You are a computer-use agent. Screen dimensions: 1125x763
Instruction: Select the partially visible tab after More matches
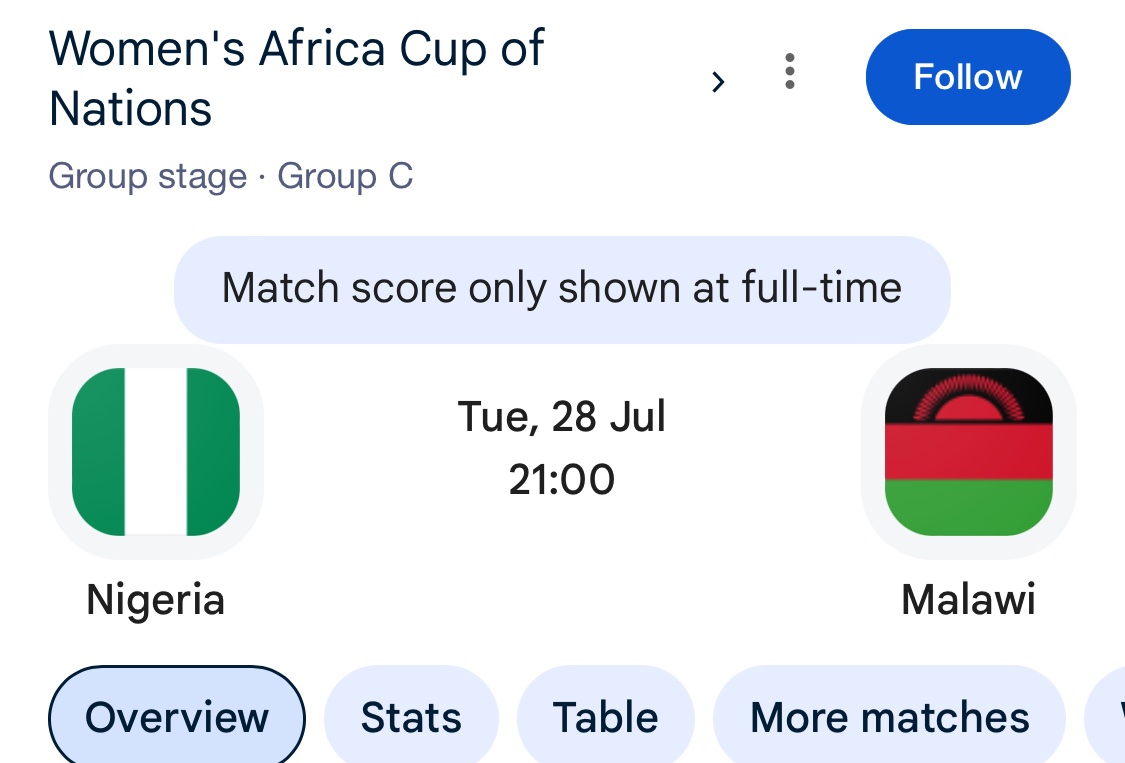point(1105,716)
